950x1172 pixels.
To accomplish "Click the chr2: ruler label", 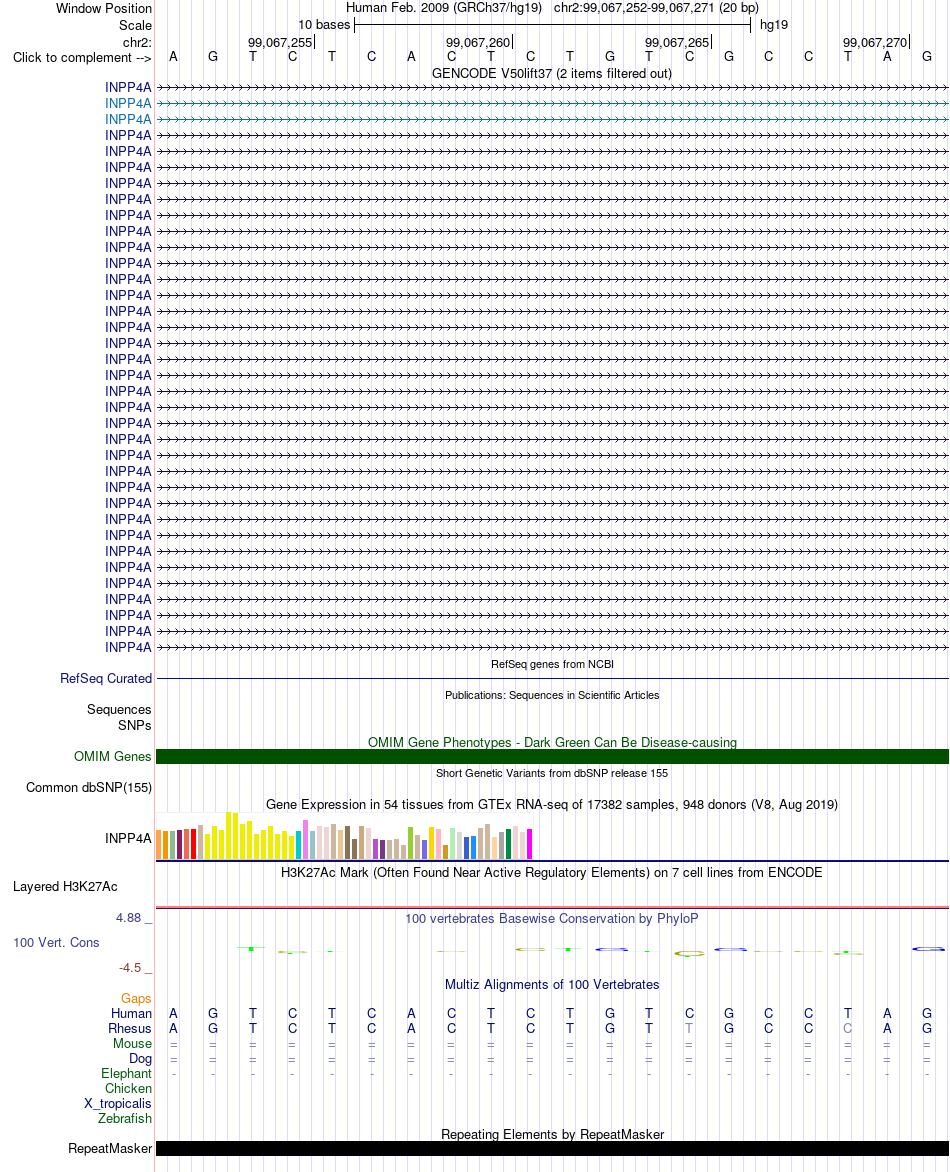I will click(137, 43).
